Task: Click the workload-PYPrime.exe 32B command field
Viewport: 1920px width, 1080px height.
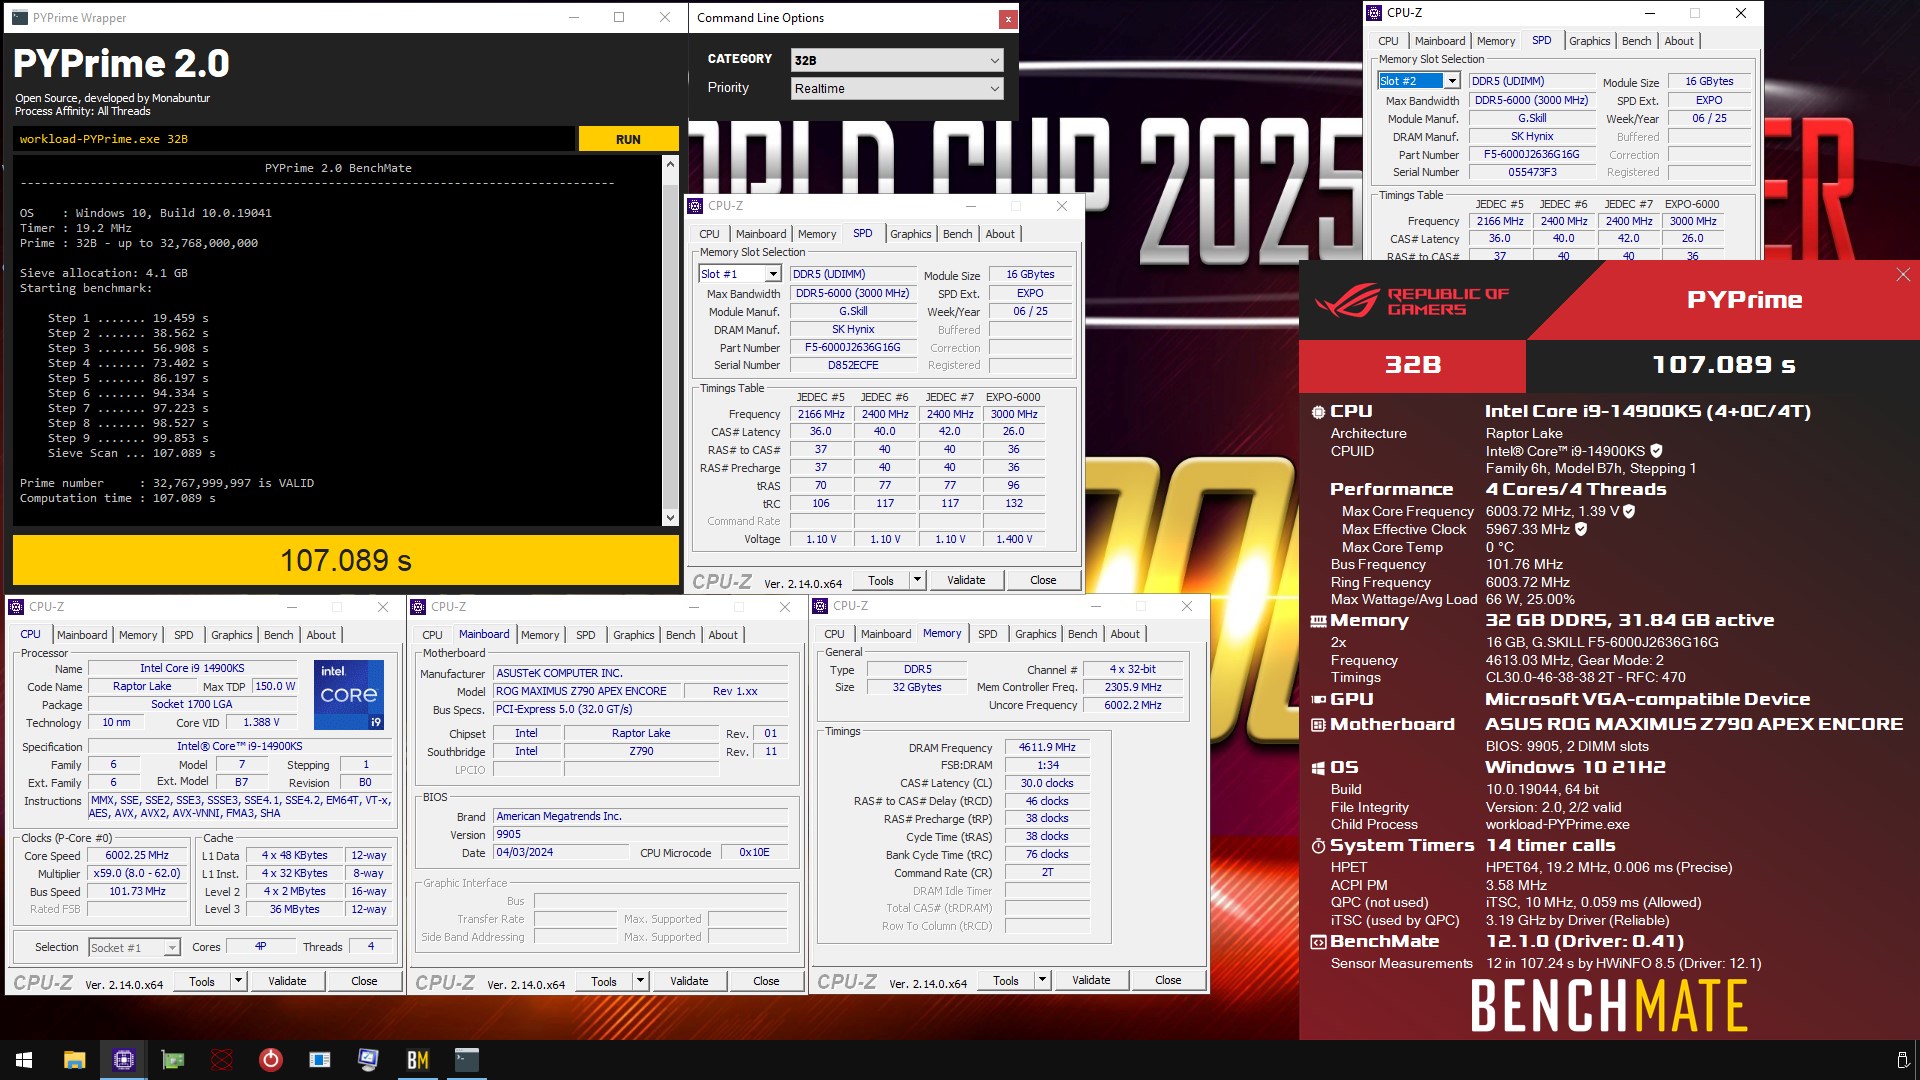Action: [x=294, y=139]
